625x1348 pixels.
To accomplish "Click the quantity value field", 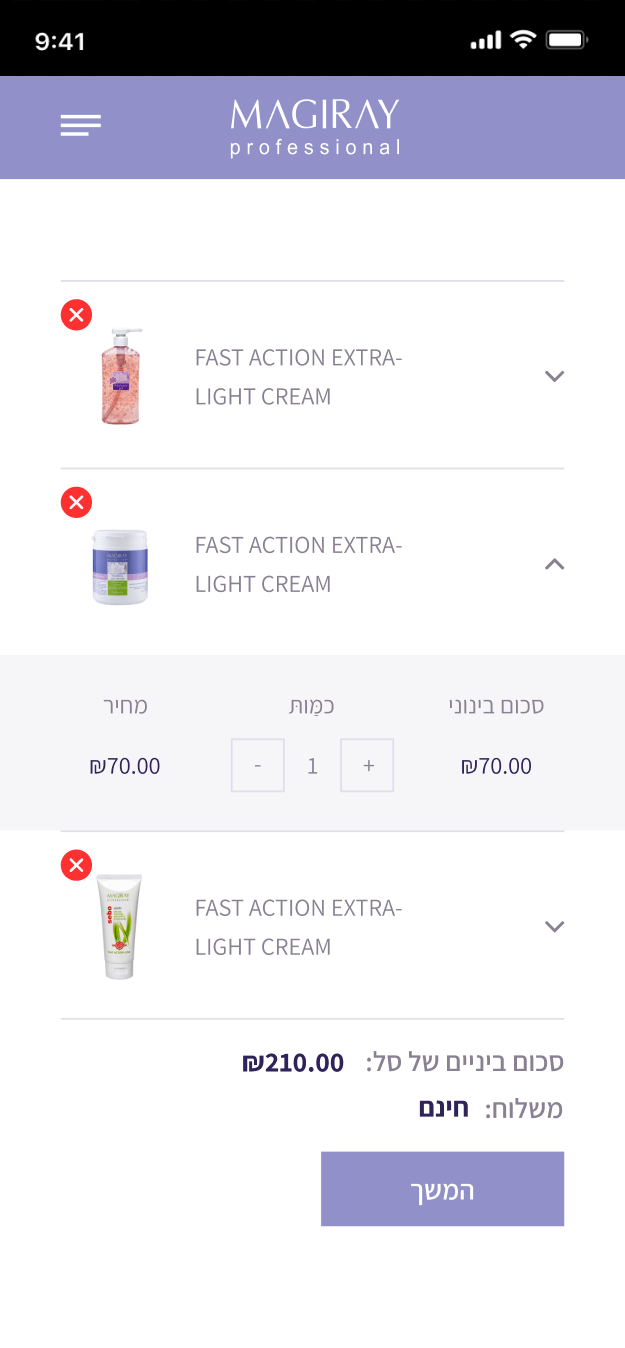I will 312,766.
